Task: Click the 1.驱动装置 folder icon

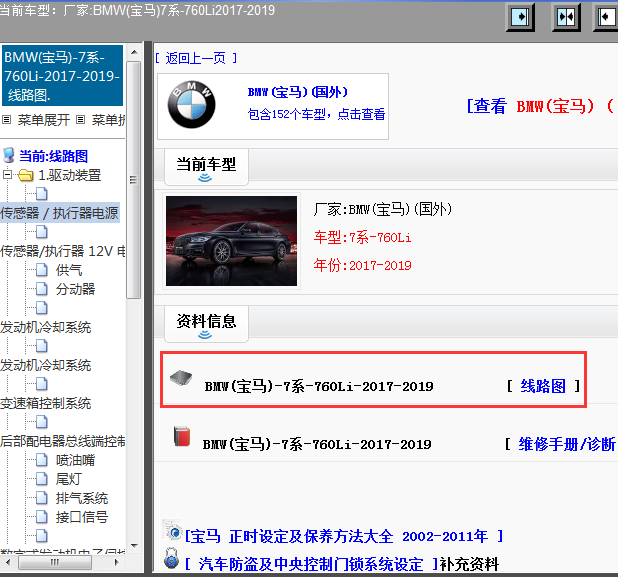Action: [x=26, y=175]
